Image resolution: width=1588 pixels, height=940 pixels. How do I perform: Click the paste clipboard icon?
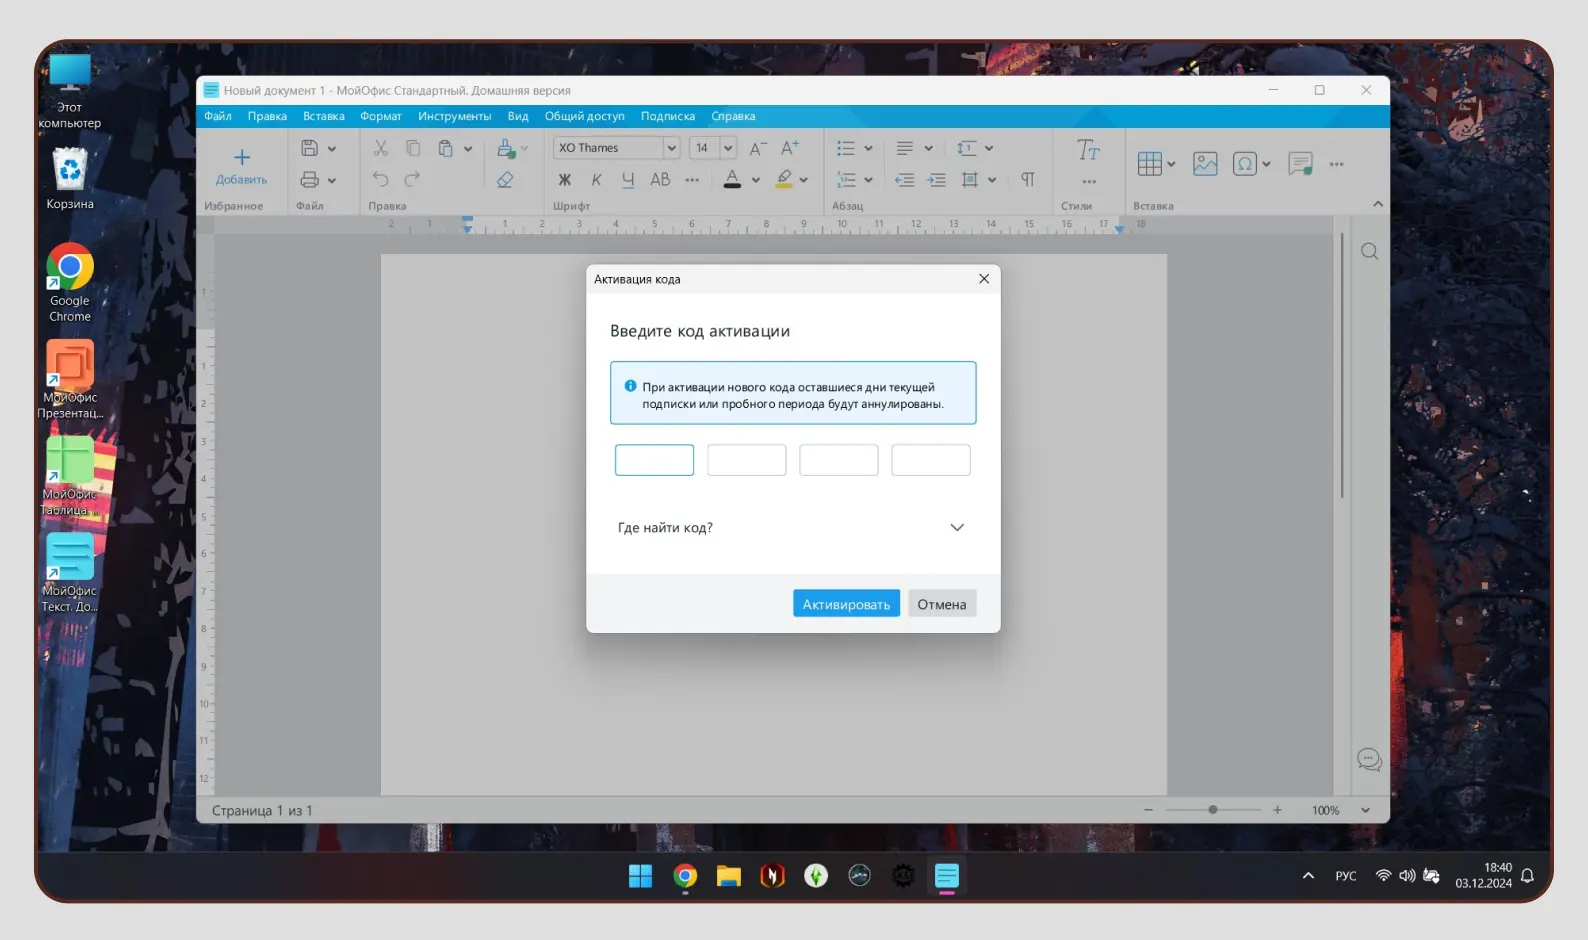[x=446, y=148]
